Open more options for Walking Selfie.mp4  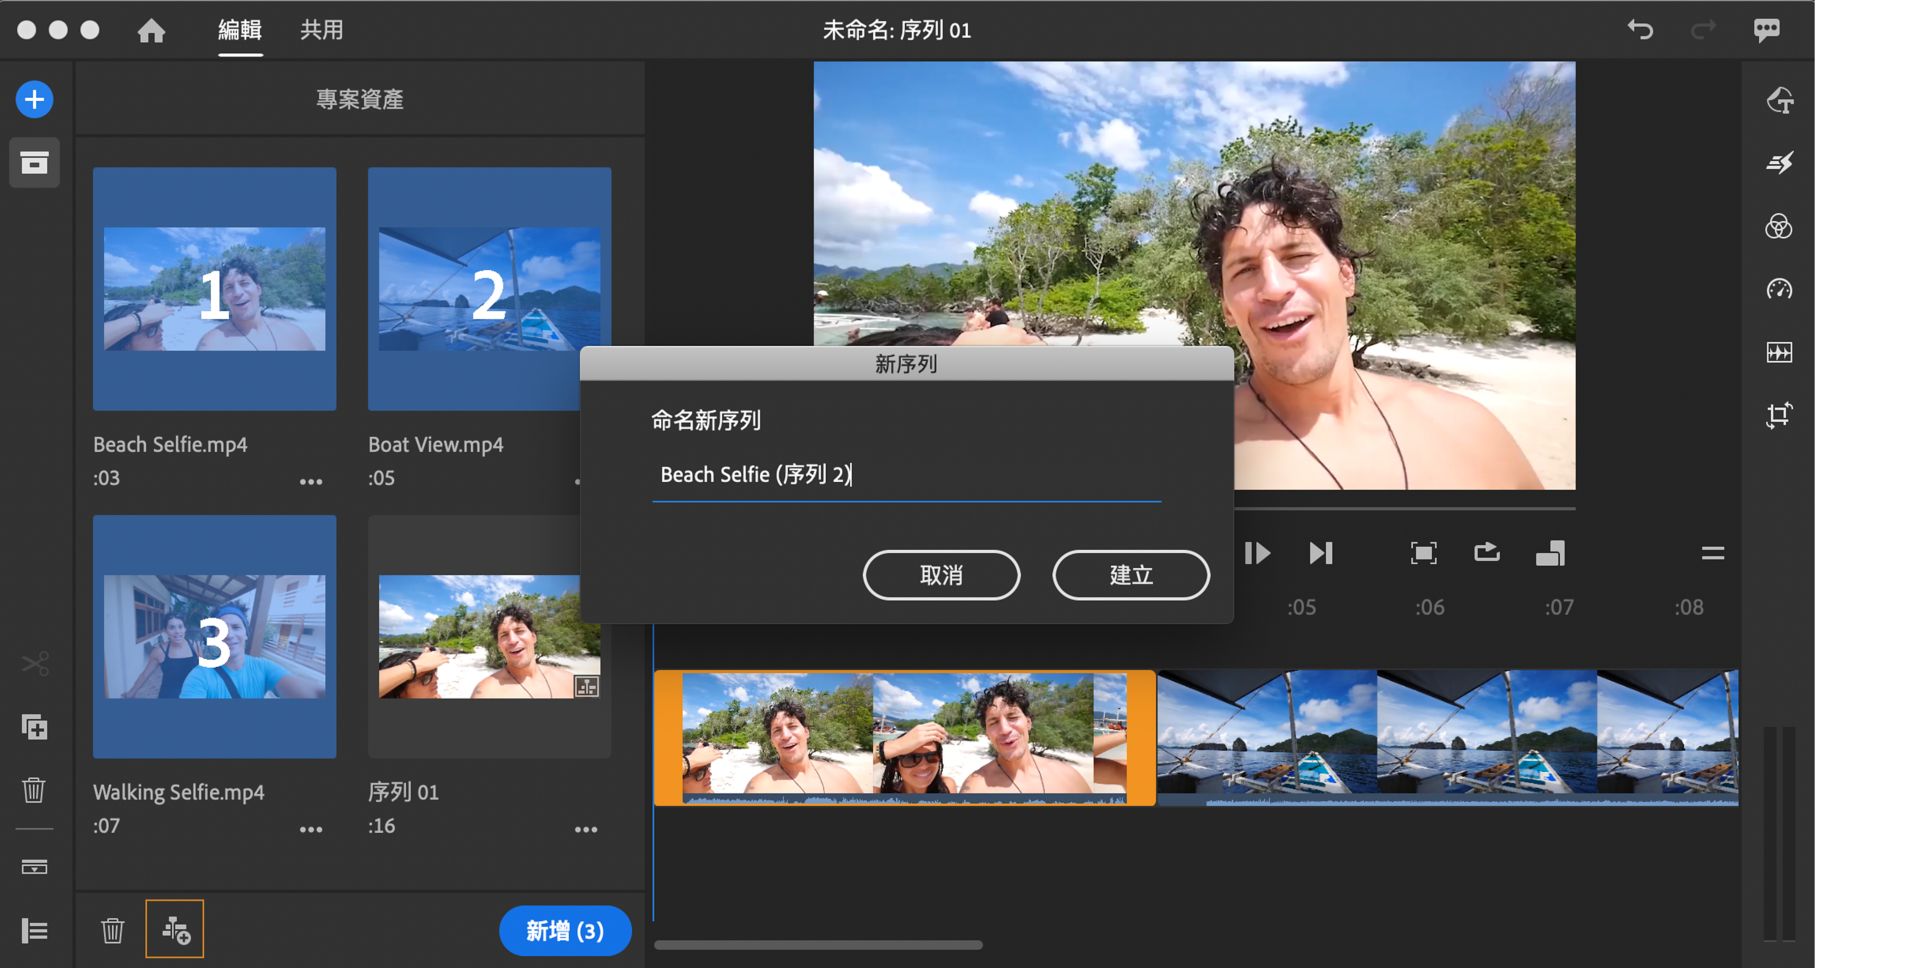pyautogui.click(x=311, y=829)
